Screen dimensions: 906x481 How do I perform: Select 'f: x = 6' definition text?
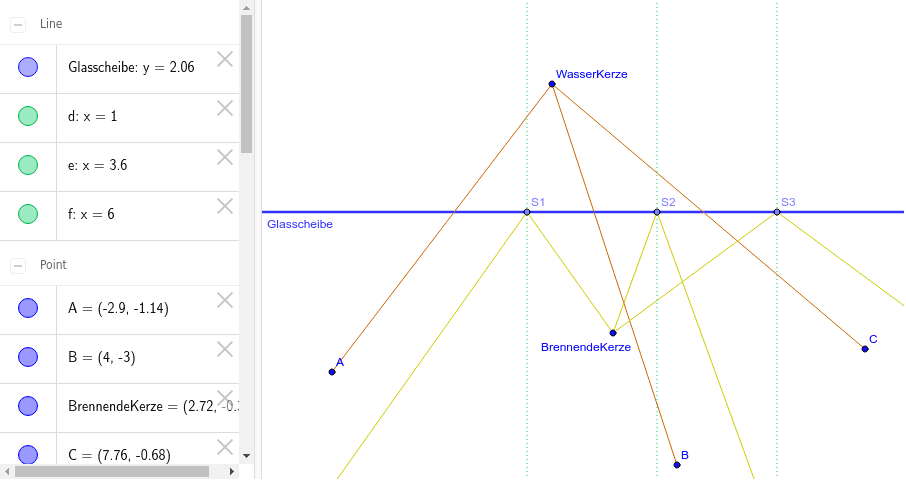coord(91,214)
